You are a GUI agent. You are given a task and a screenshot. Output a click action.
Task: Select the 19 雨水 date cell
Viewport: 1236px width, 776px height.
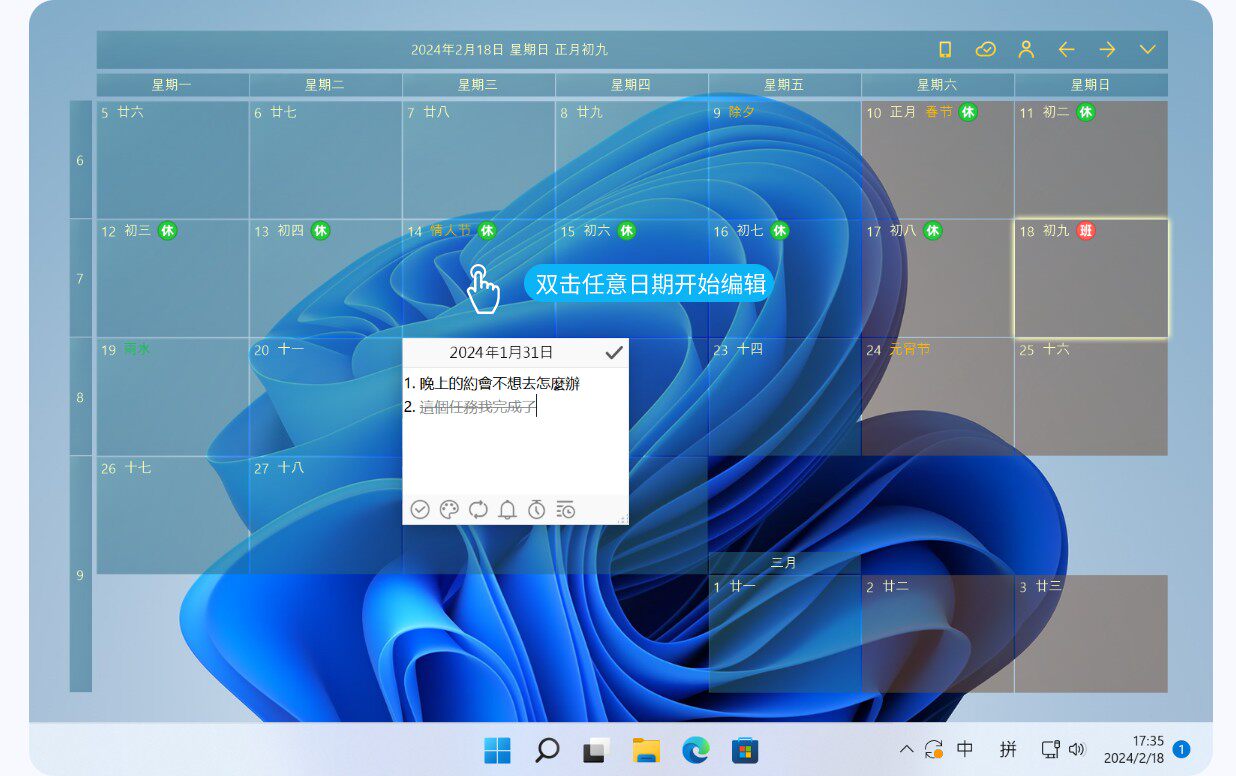[173, 397]
